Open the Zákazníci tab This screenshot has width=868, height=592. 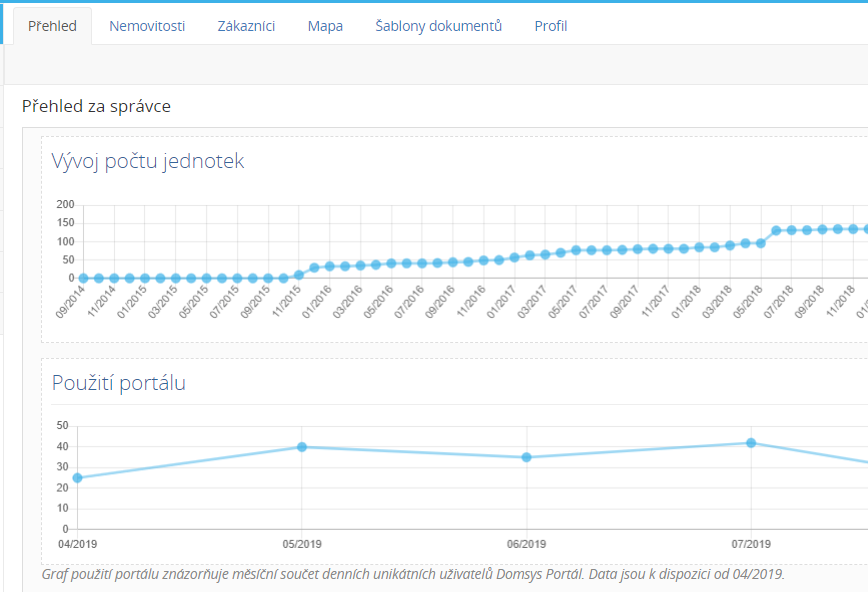[x=246, y=26]
